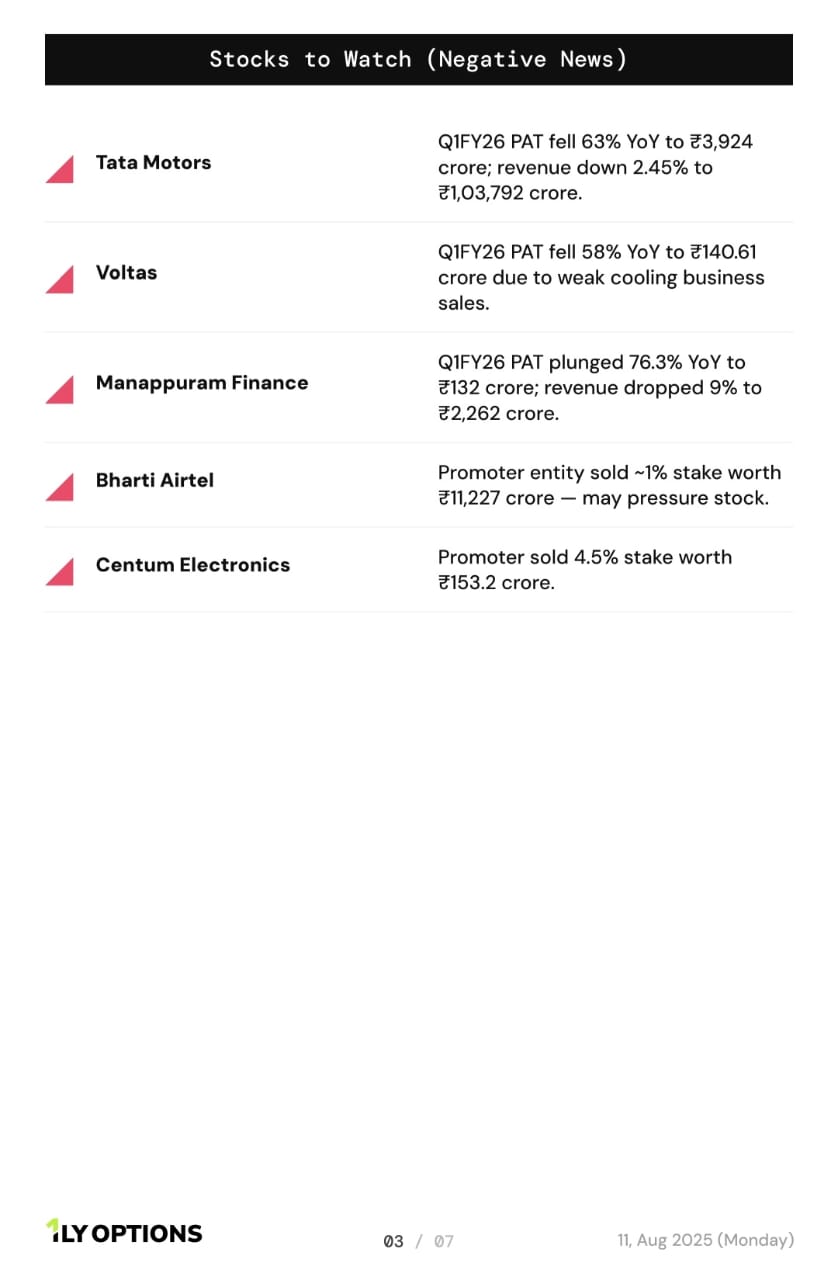Select the Bharti Airtel stock name

click(155, 480)
